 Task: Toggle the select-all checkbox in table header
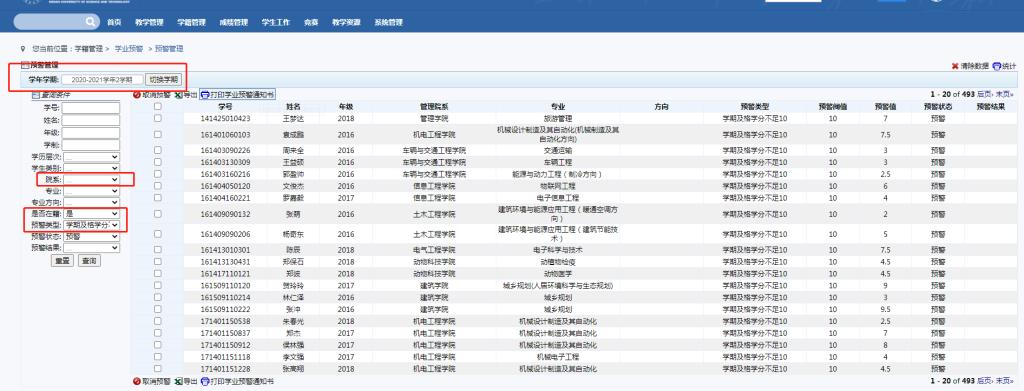(157, 106)
